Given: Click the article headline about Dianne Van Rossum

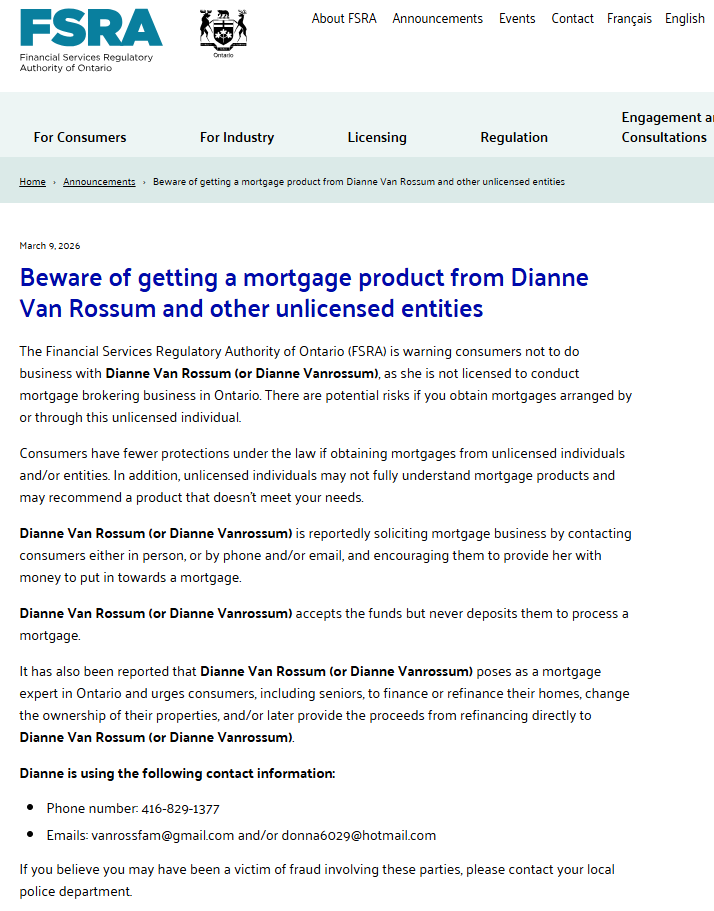Looking at the screenshot, I should [304, 293].
